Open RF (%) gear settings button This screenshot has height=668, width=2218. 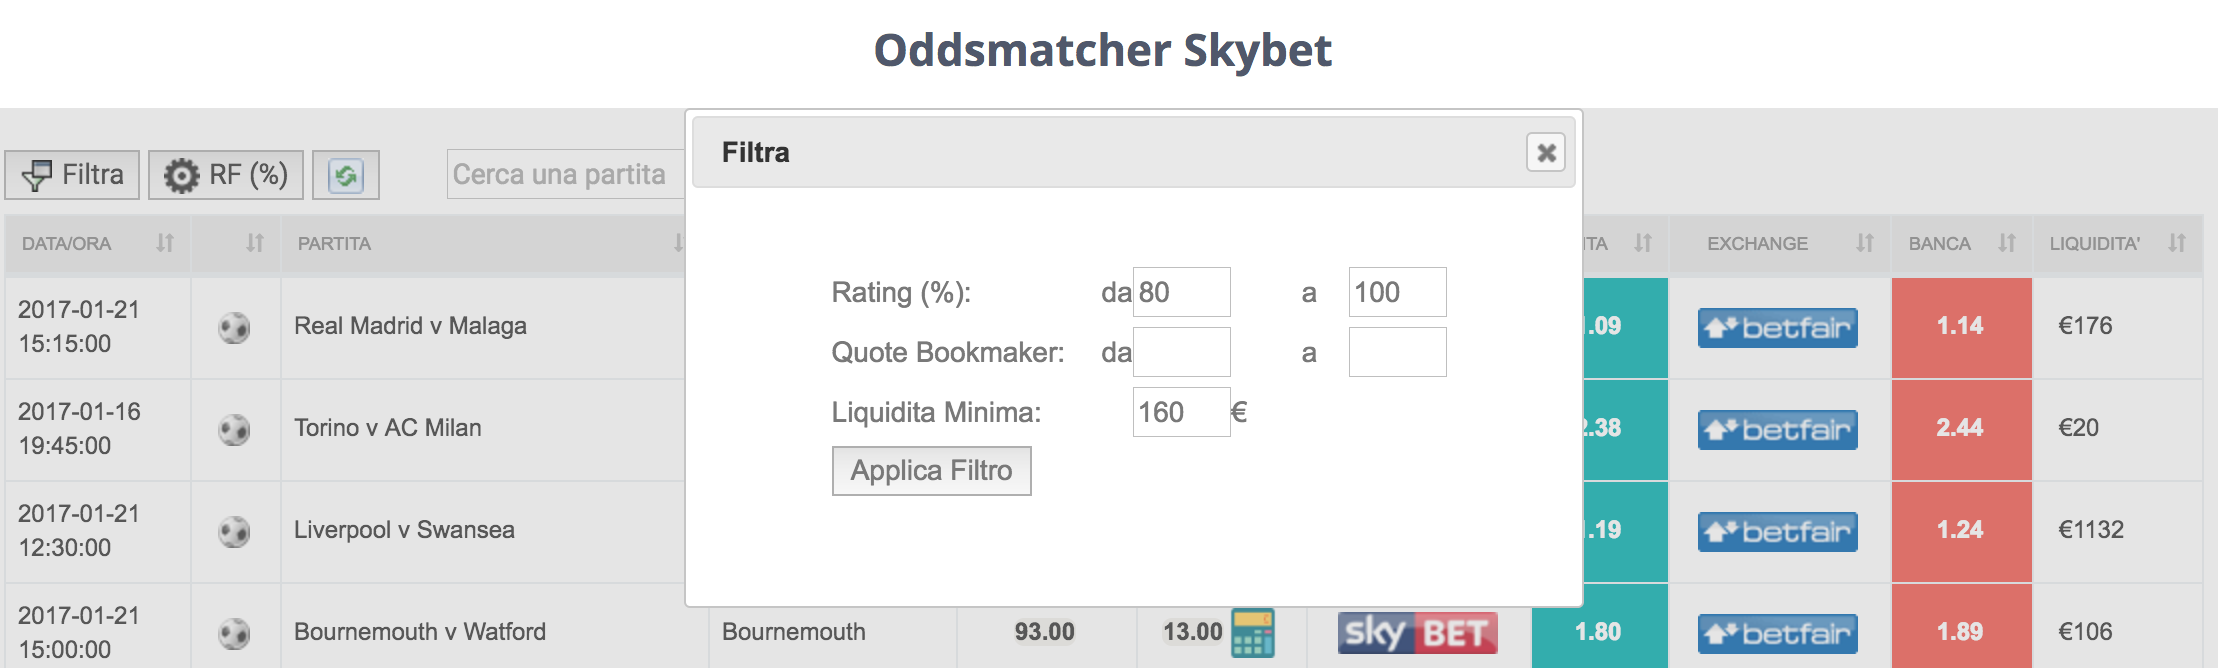(x=226, y=175)
